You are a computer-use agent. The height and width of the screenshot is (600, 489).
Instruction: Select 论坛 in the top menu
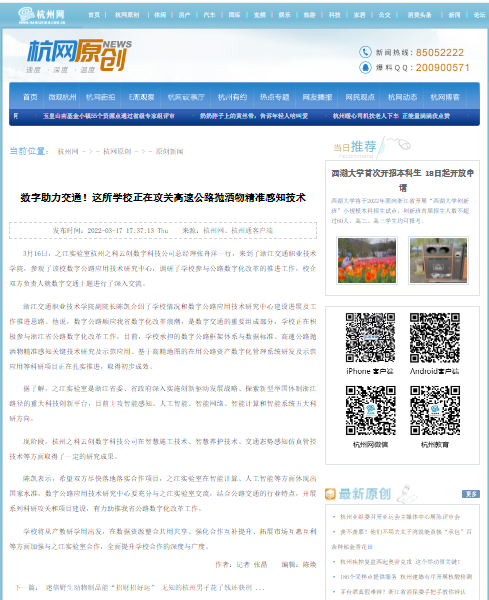coord(479,15)
